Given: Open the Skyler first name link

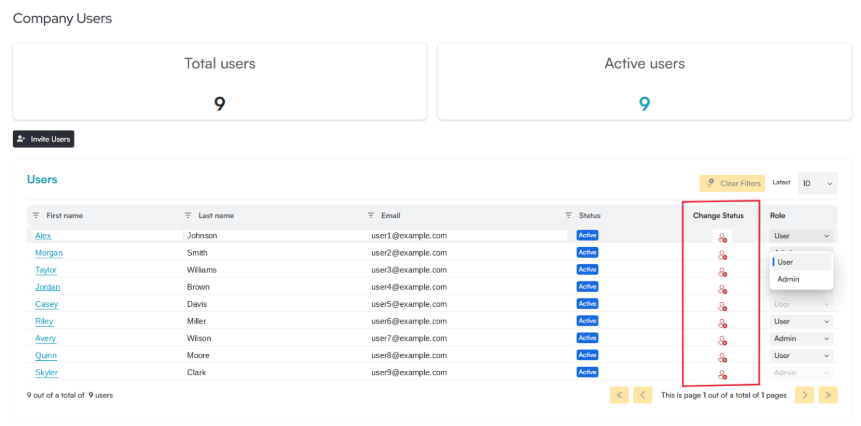Looking at the screenshot, I should [x=47, y=373].
